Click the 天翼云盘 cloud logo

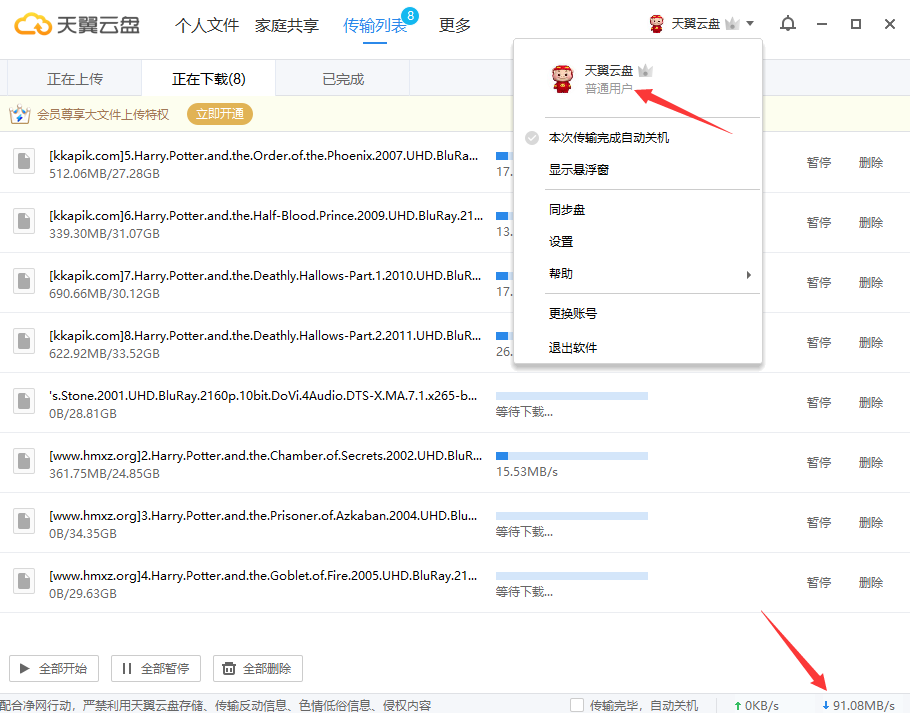33,24
